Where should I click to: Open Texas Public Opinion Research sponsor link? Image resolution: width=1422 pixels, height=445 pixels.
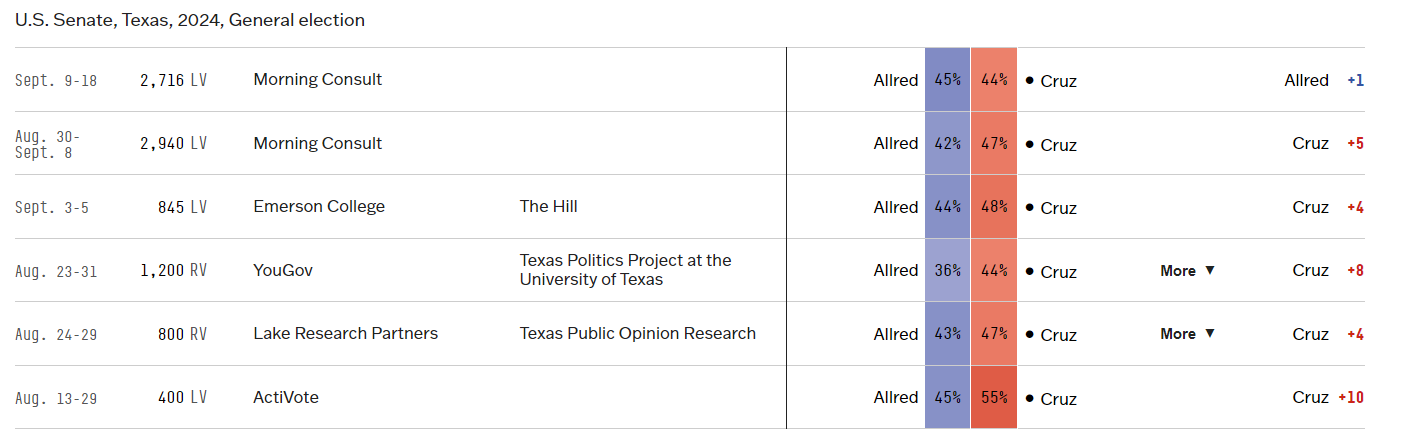[x=638, y=334]
